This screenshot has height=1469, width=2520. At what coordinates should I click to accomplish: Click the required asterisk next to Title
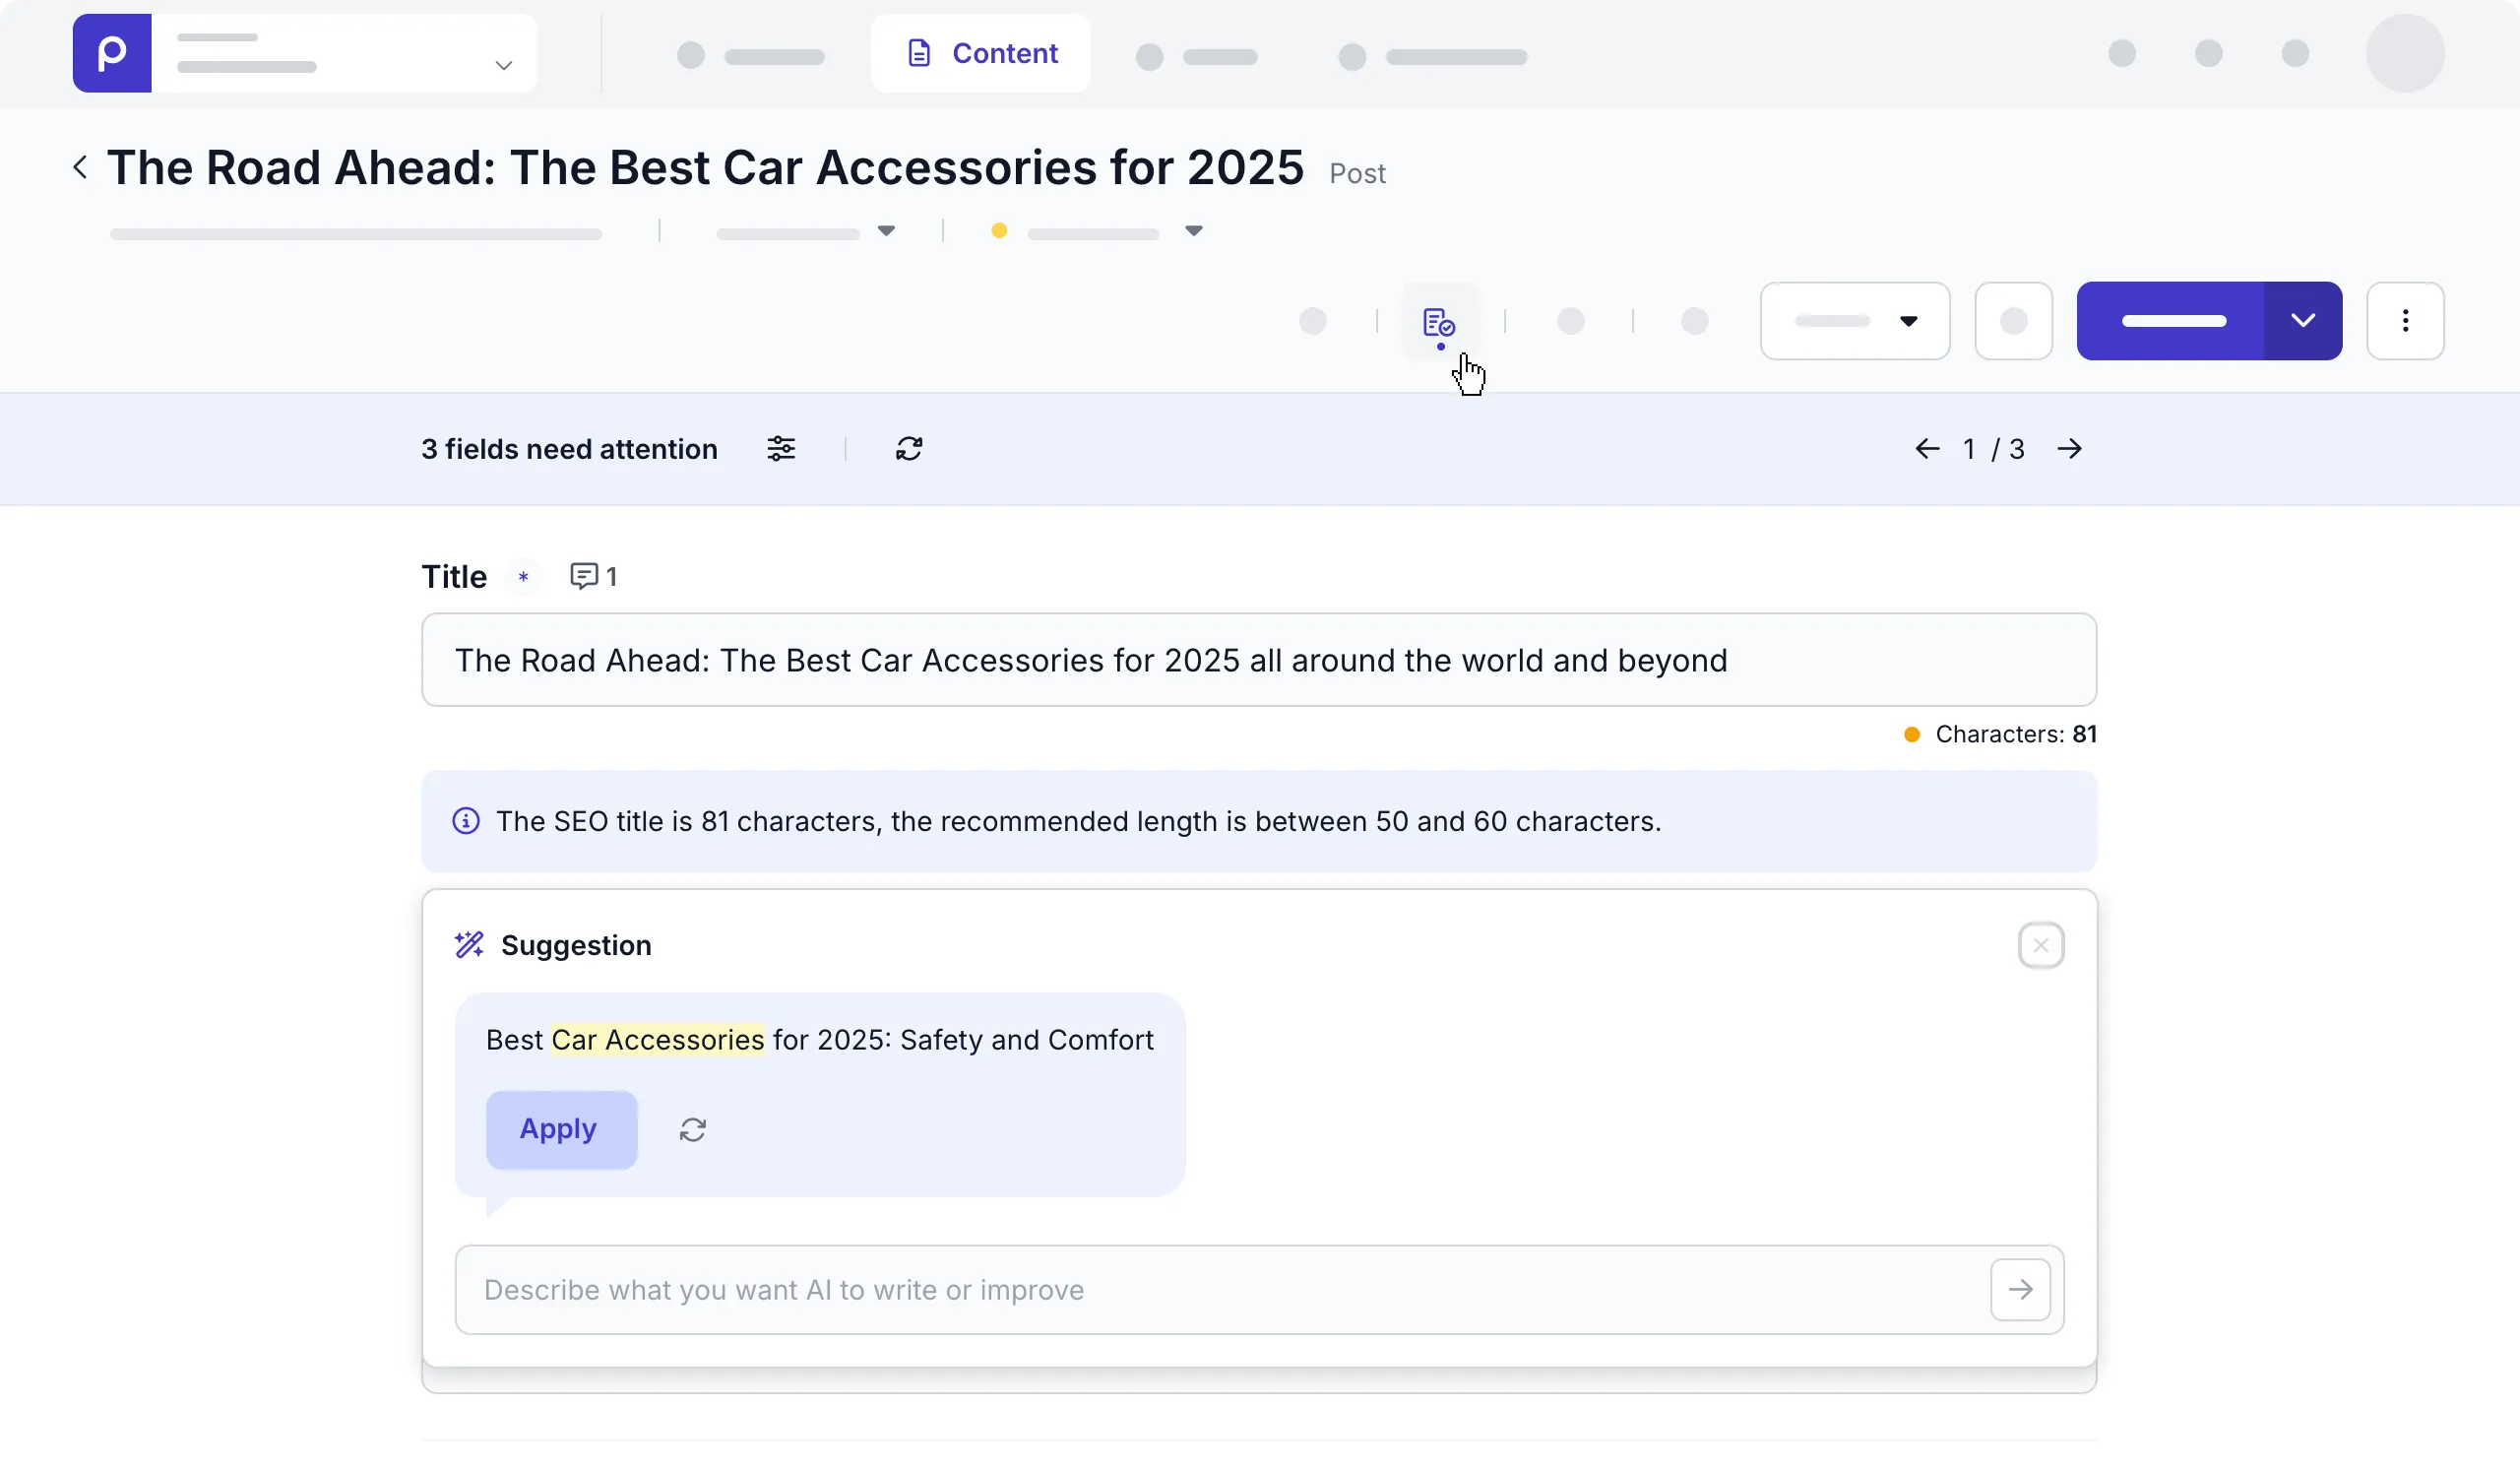point(523,577)
